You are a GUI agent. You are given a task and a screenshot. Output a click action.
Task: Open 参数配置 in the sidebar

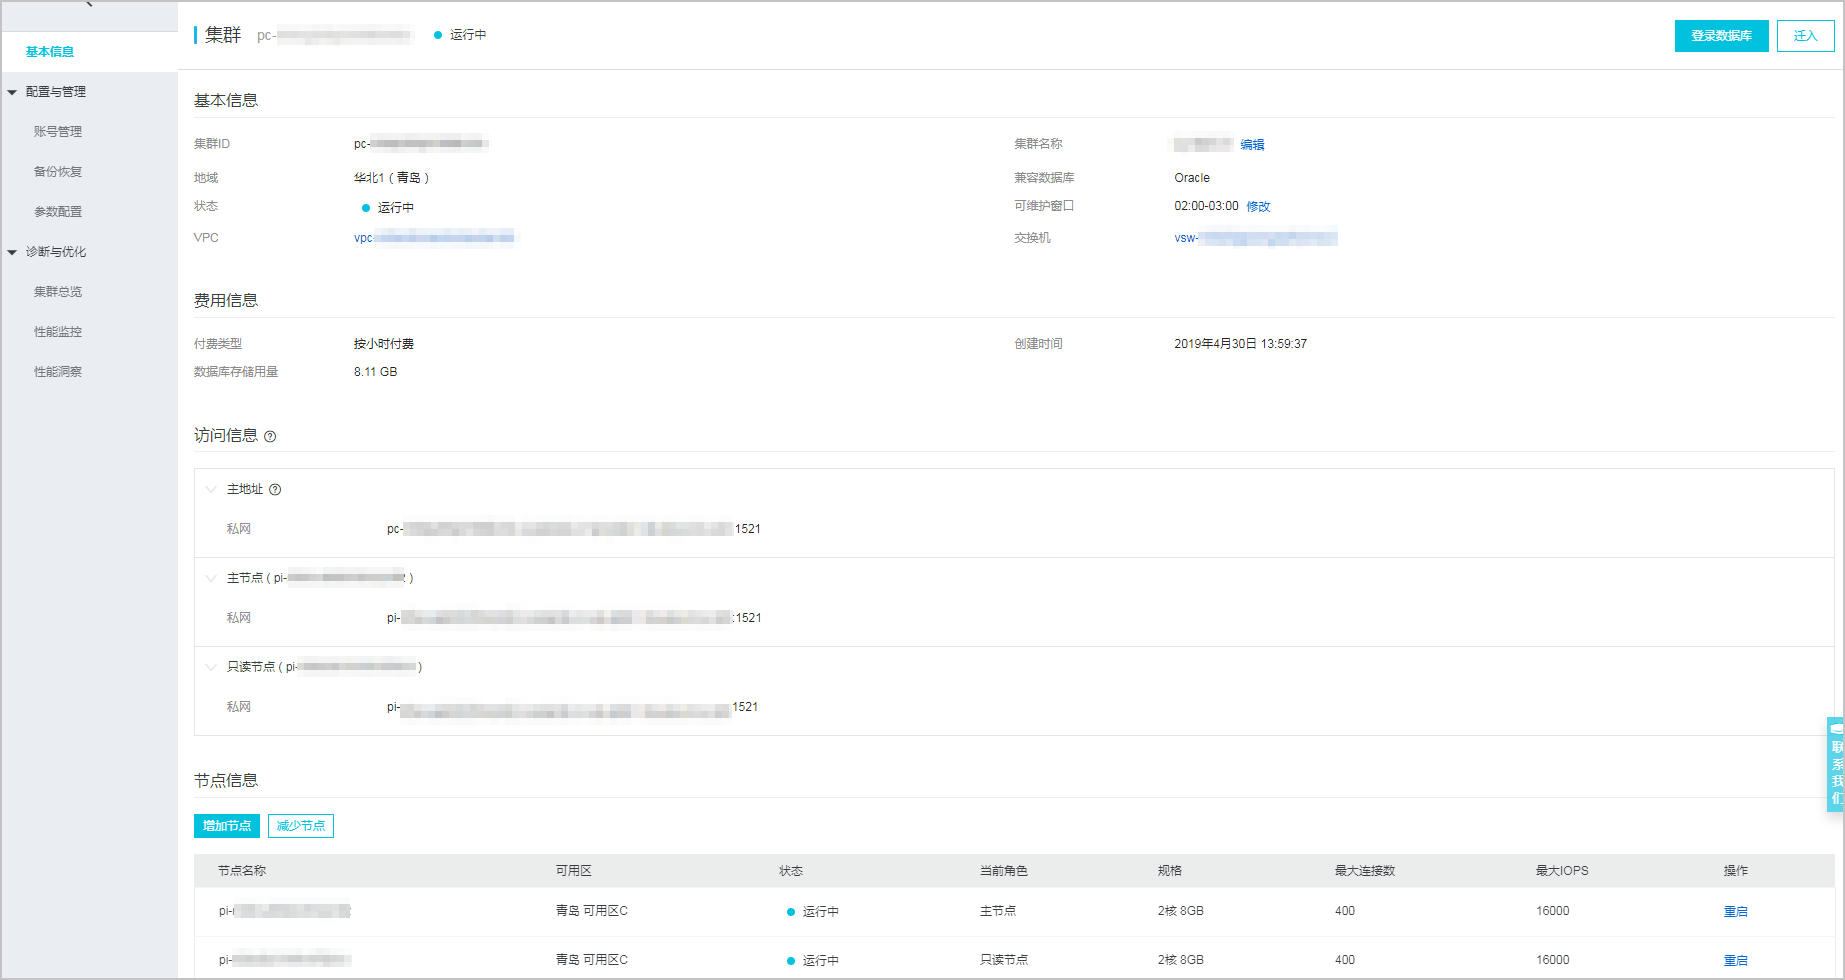point(58,212)
